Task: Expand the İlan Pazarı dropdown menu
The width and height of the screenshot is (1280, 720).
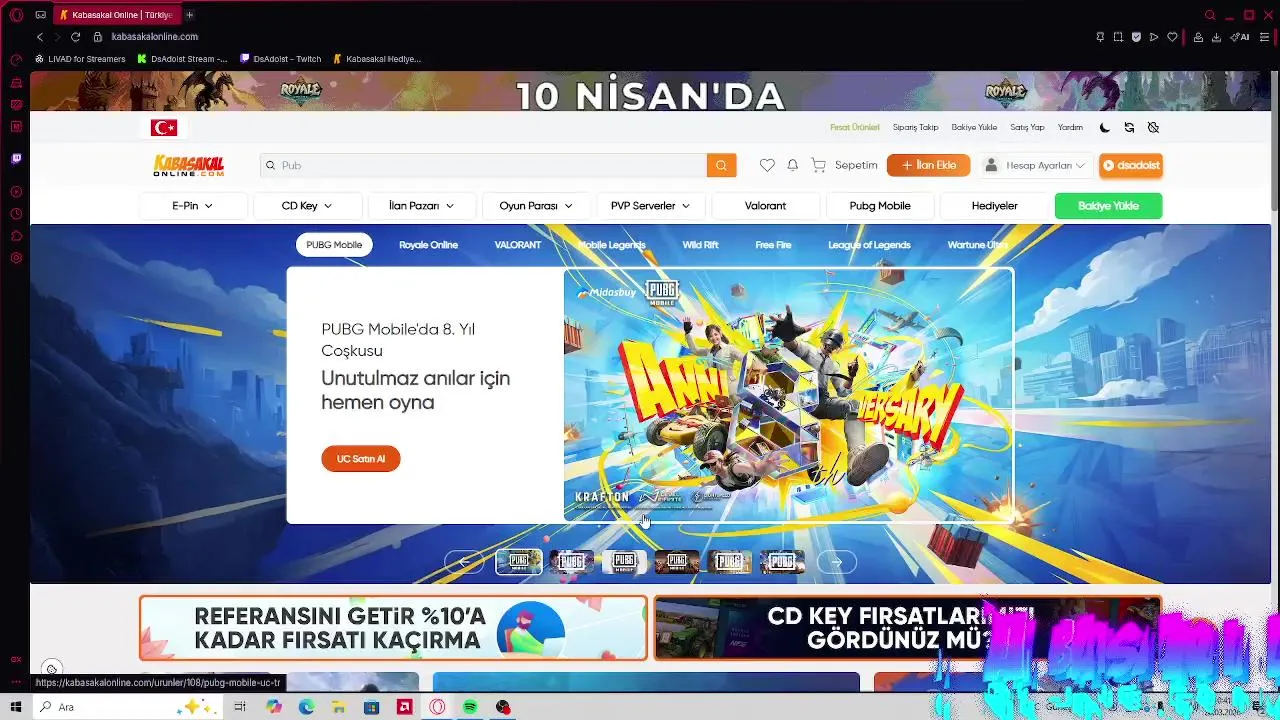Action: (x=422, y=205)
